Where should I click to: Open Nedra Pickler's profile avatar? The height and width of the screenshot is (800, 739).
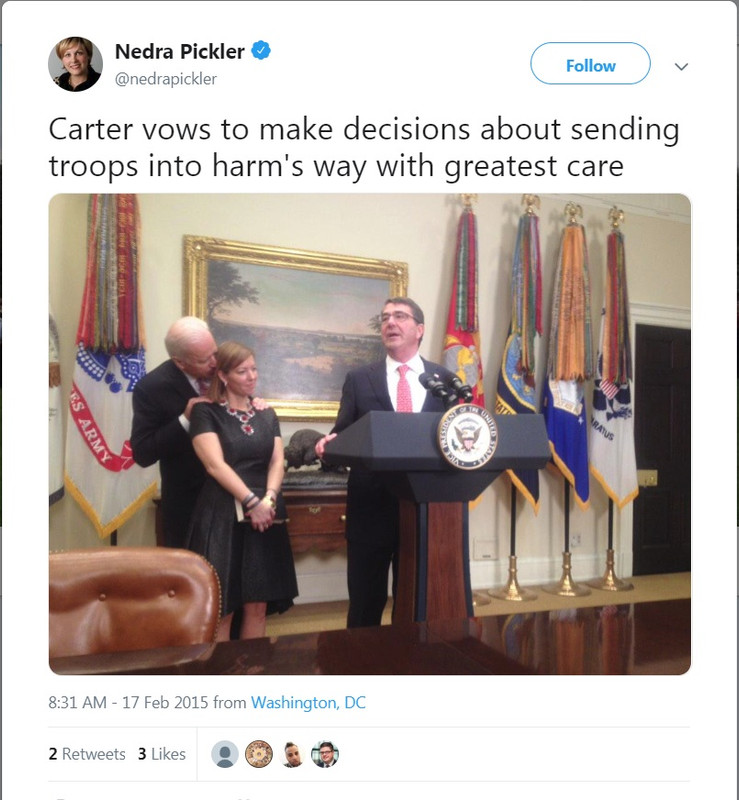pos(75,64)
